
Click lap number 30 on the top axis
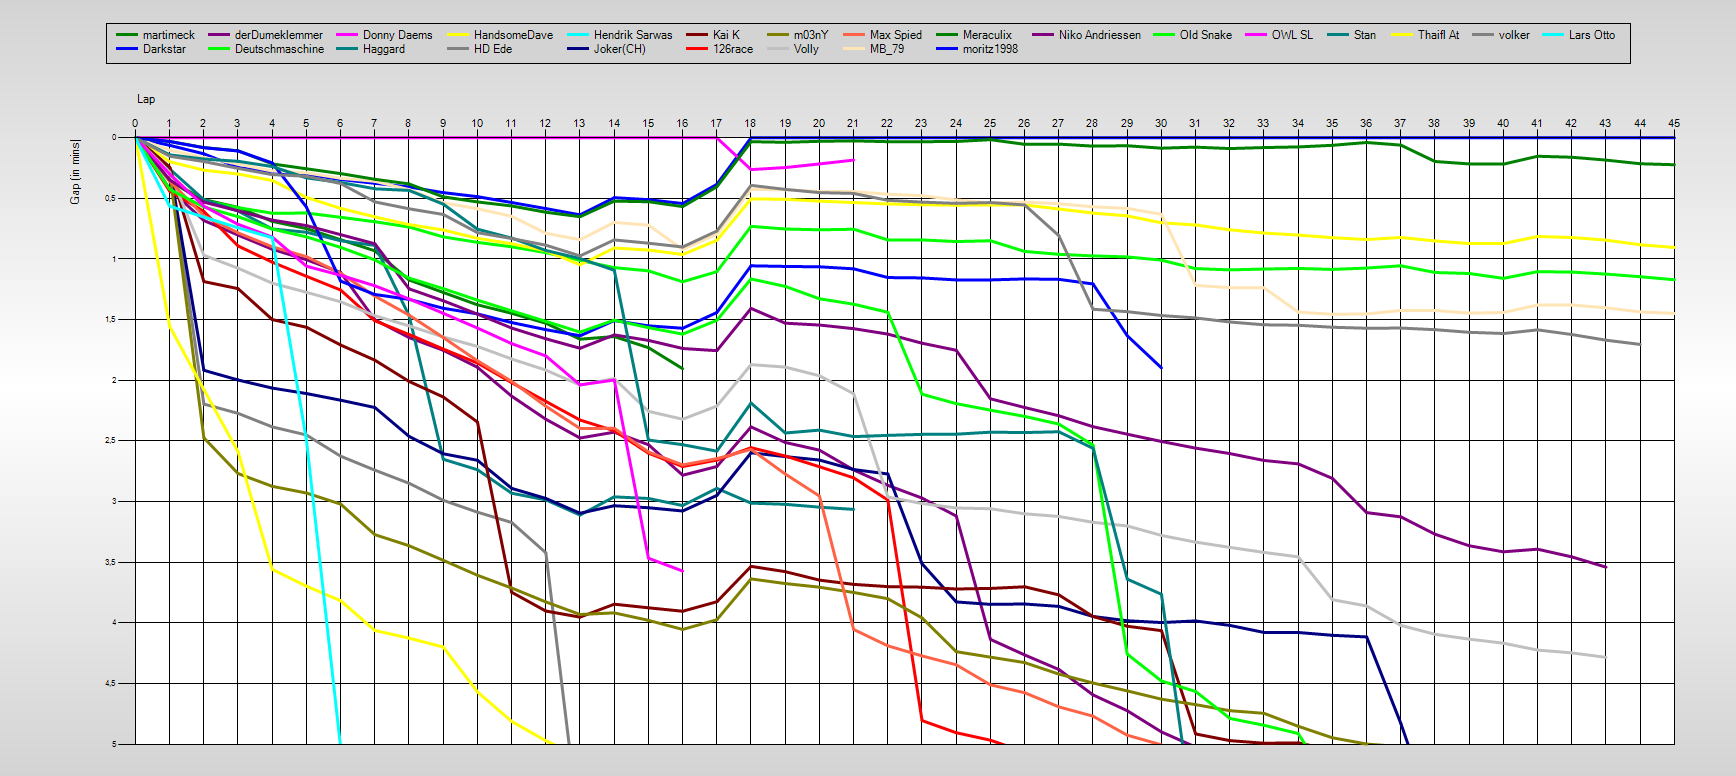[x=1161, y=123]
